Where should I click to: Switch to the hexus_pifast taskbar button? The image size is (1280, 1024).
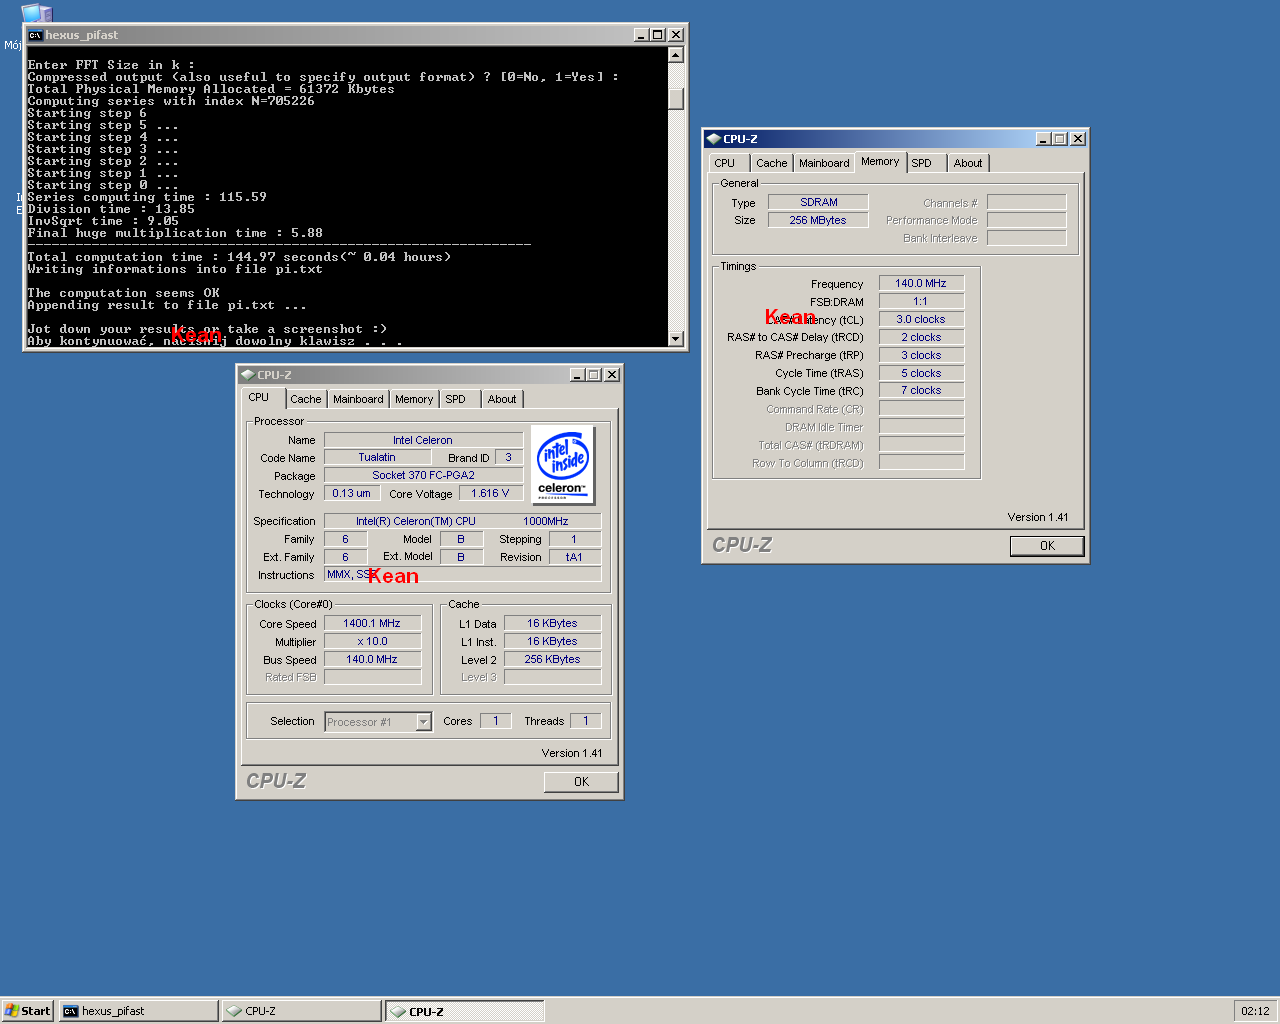[x=138, y=1011]
